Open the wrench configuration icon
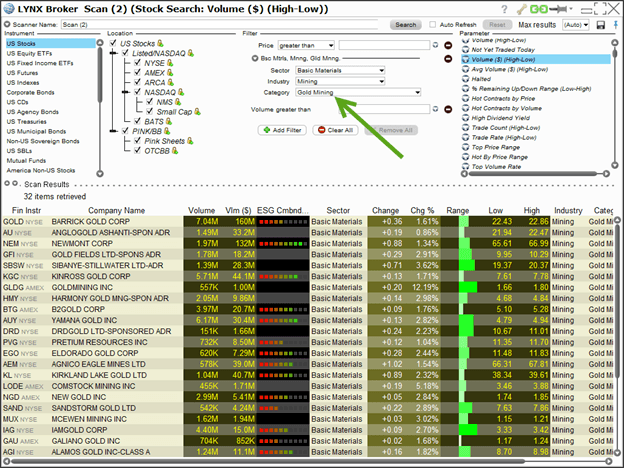The width and height of the screenshot is (624, 468). 522,9
